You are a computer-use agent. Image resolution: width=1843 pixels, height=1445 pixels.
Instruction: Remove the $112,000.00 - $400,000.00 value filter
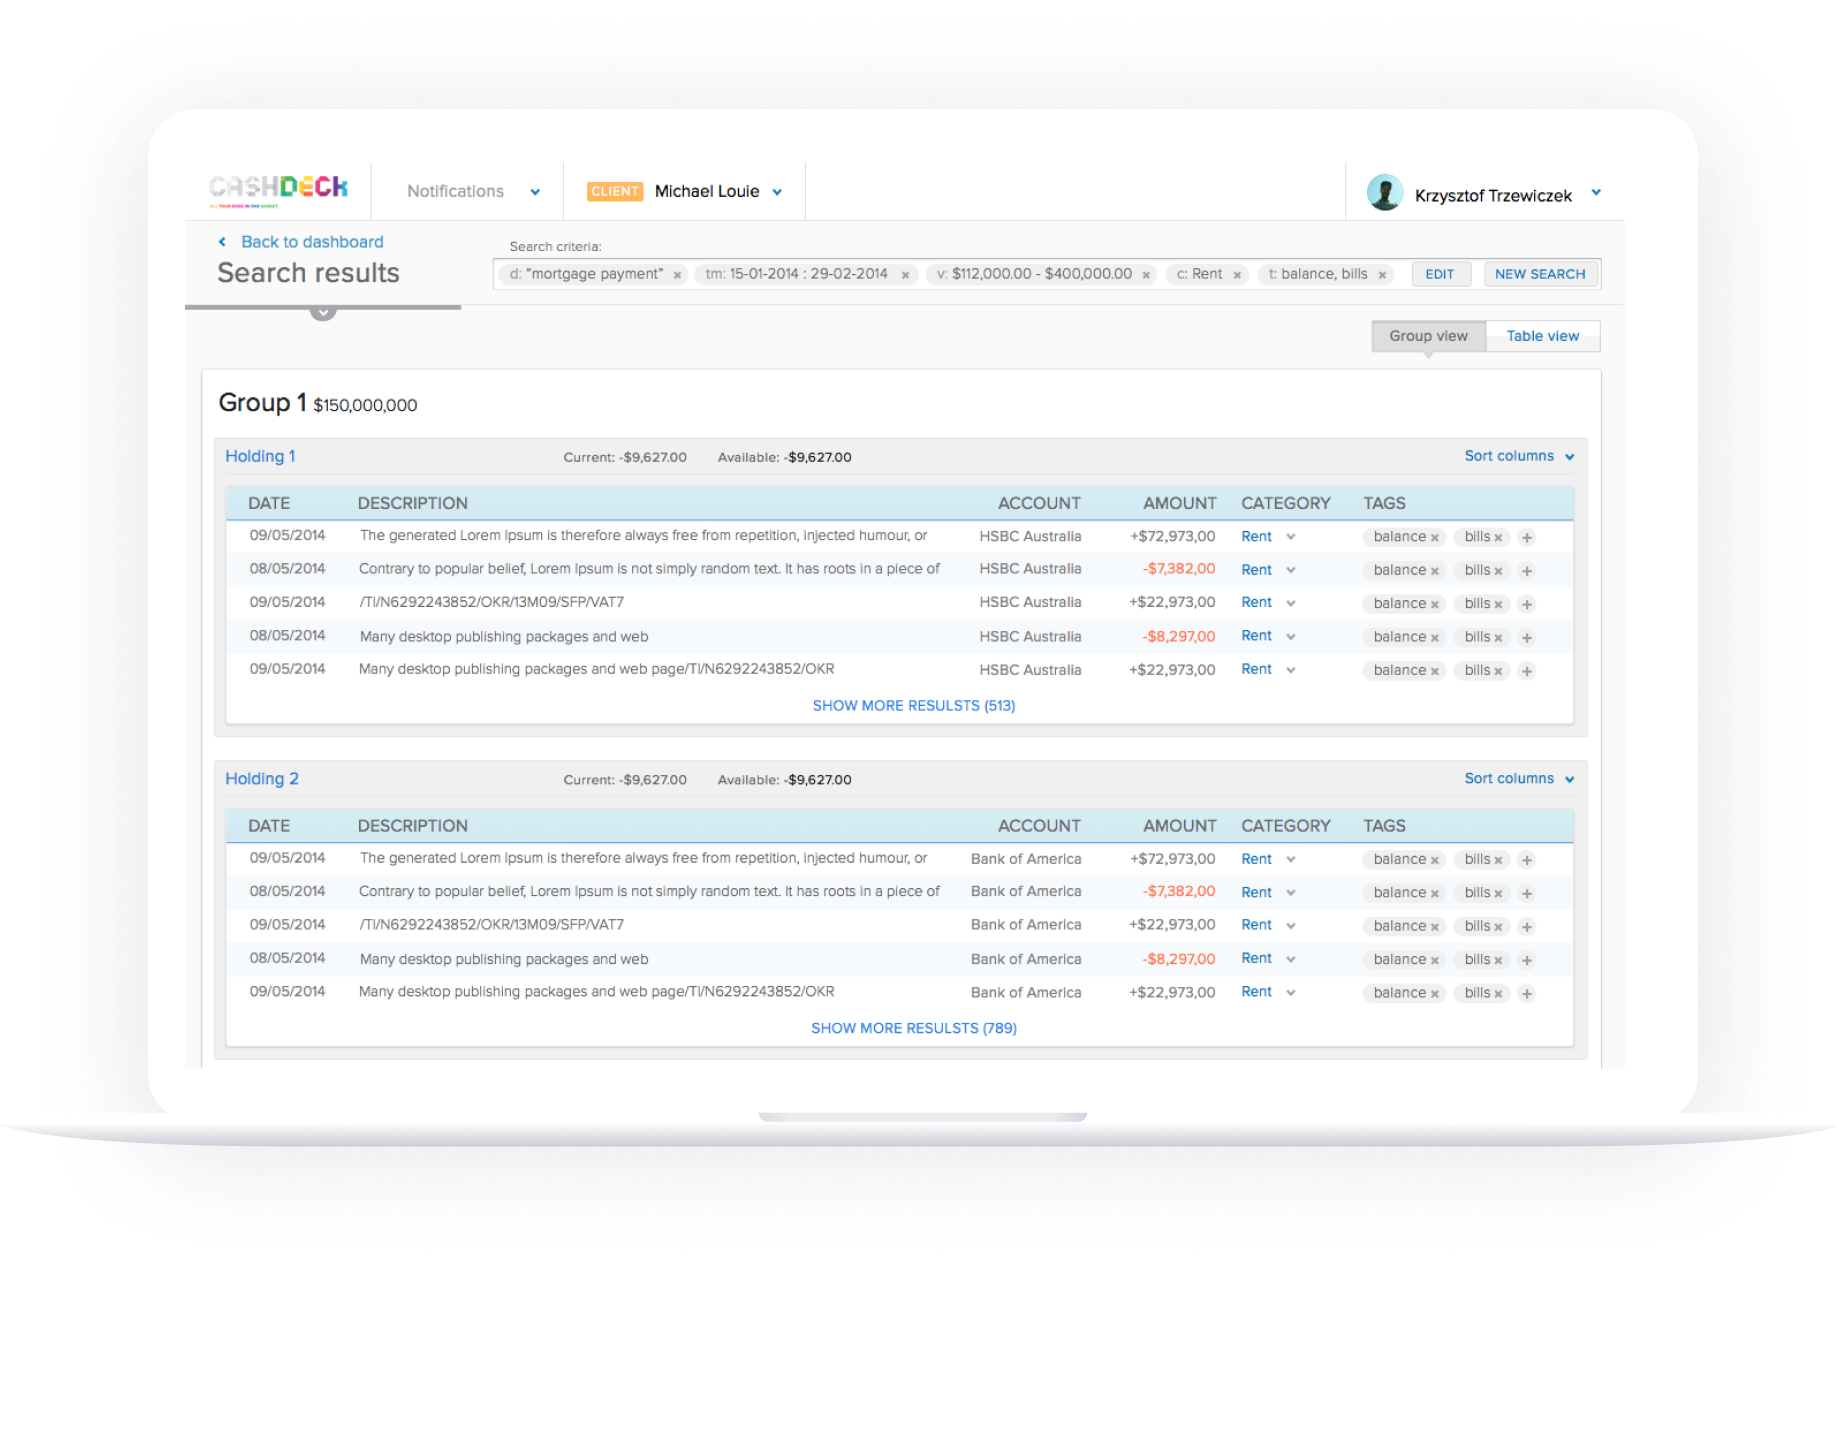coord(1146,273)
